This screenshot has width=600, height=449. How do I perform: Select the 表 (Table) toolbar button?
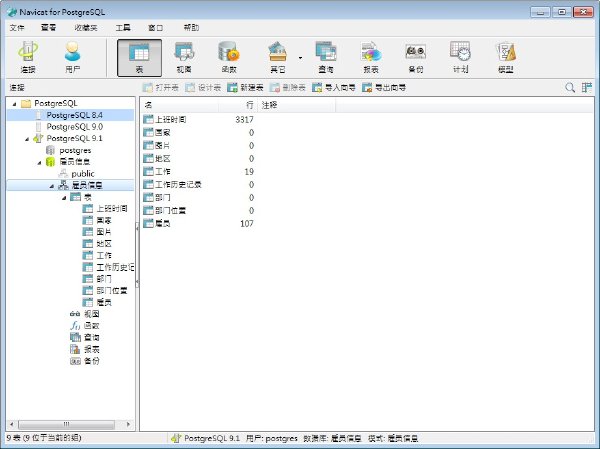[x=139, y=58]
